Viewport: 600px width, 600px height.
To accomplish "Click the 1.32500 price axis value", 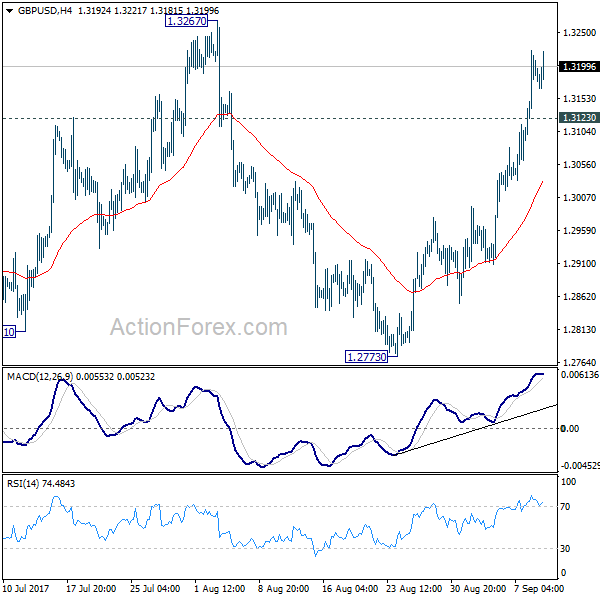I will (579, 33).
